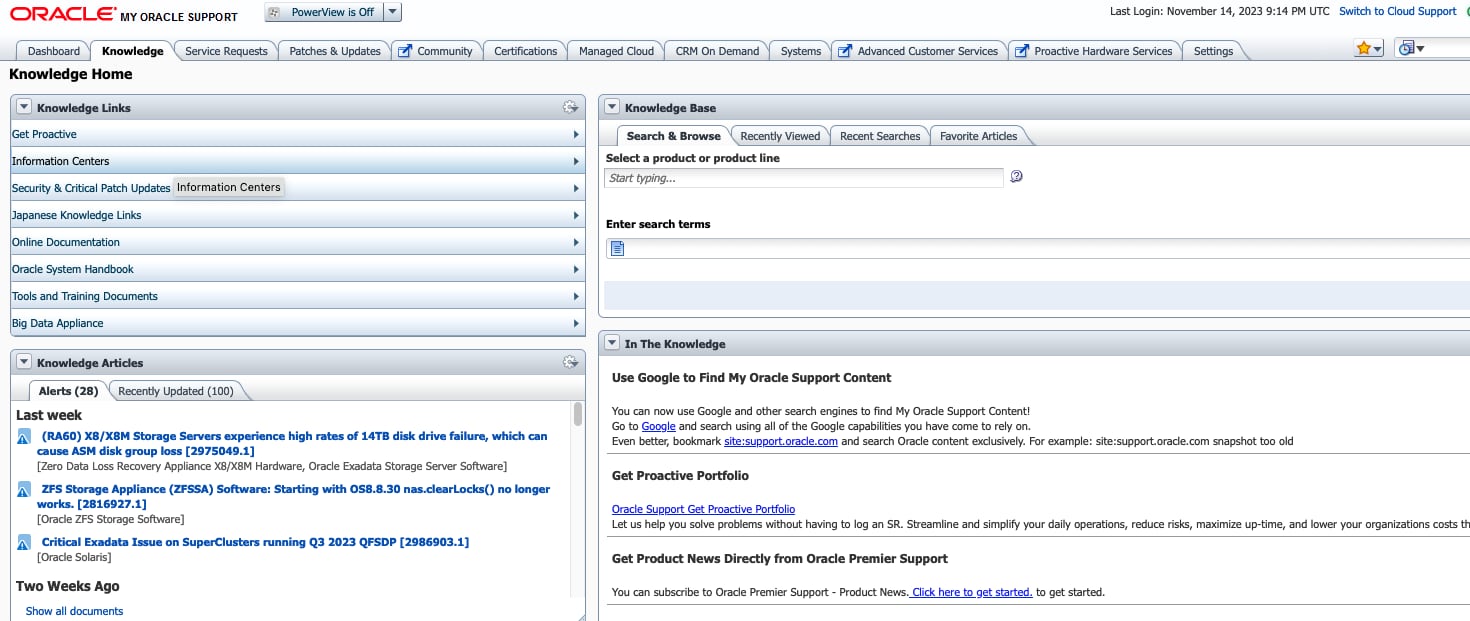Click the product line input field
Screen dimensions: 1470x621
(804, 178)
